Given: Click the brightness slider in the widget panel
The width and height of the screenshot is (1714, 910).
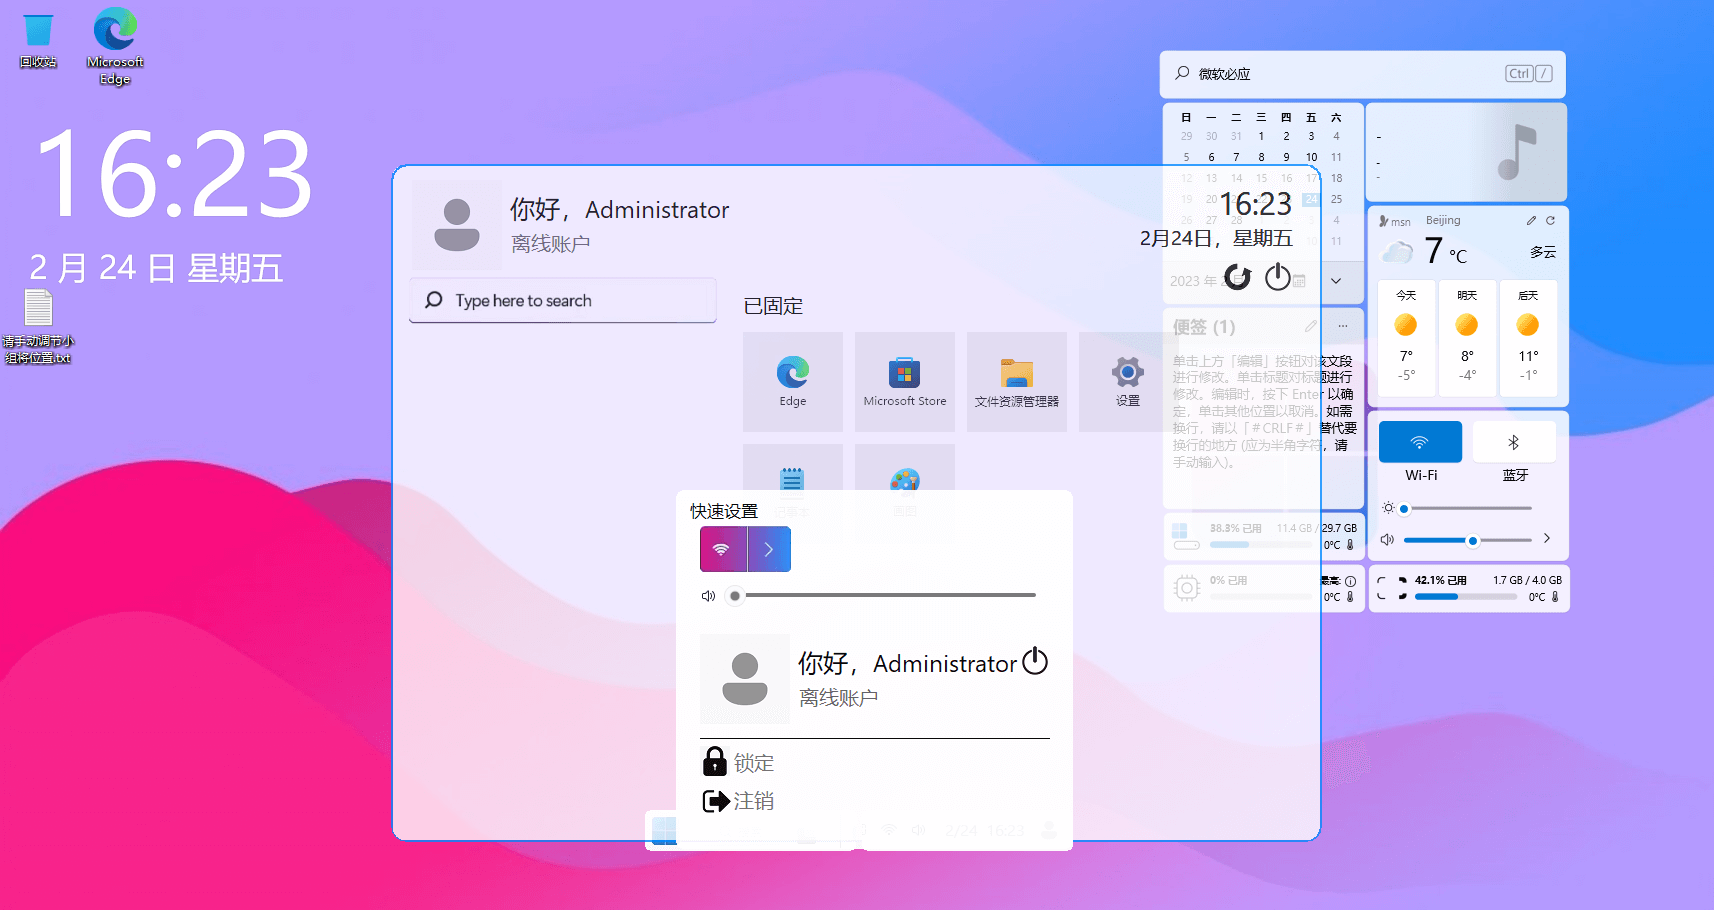Looking at the screenshot, I should pyautogui.click(x=1467, y=509).
